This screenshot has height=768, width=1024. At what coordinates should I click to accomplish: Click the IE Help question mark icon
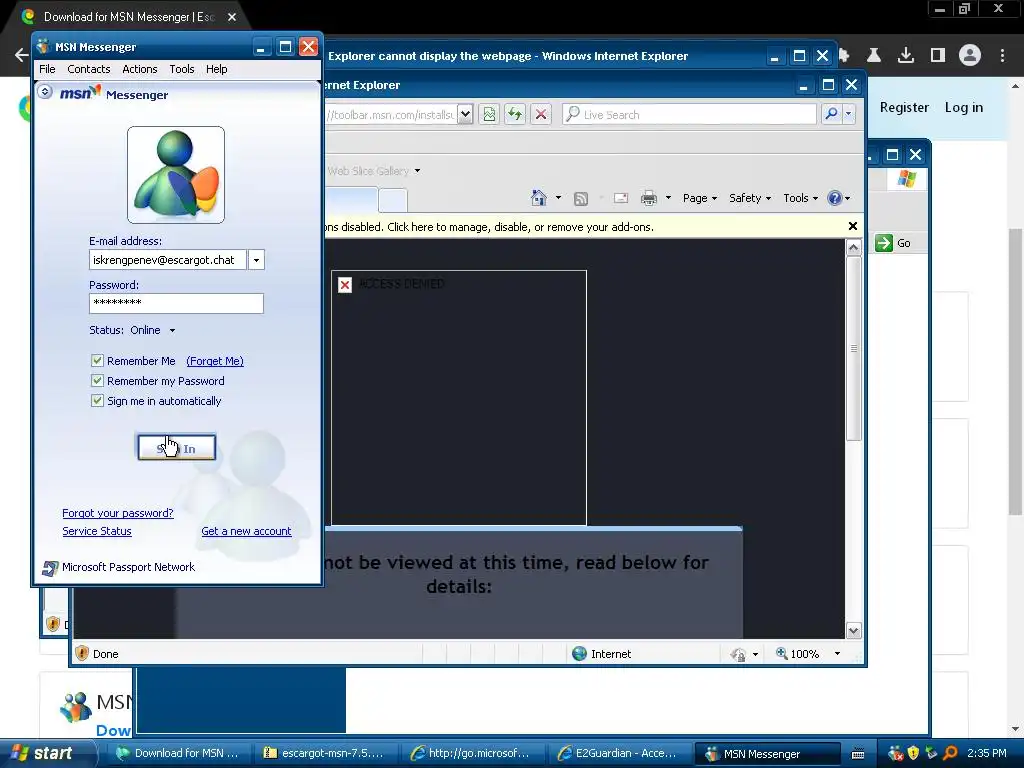[835, 198]
